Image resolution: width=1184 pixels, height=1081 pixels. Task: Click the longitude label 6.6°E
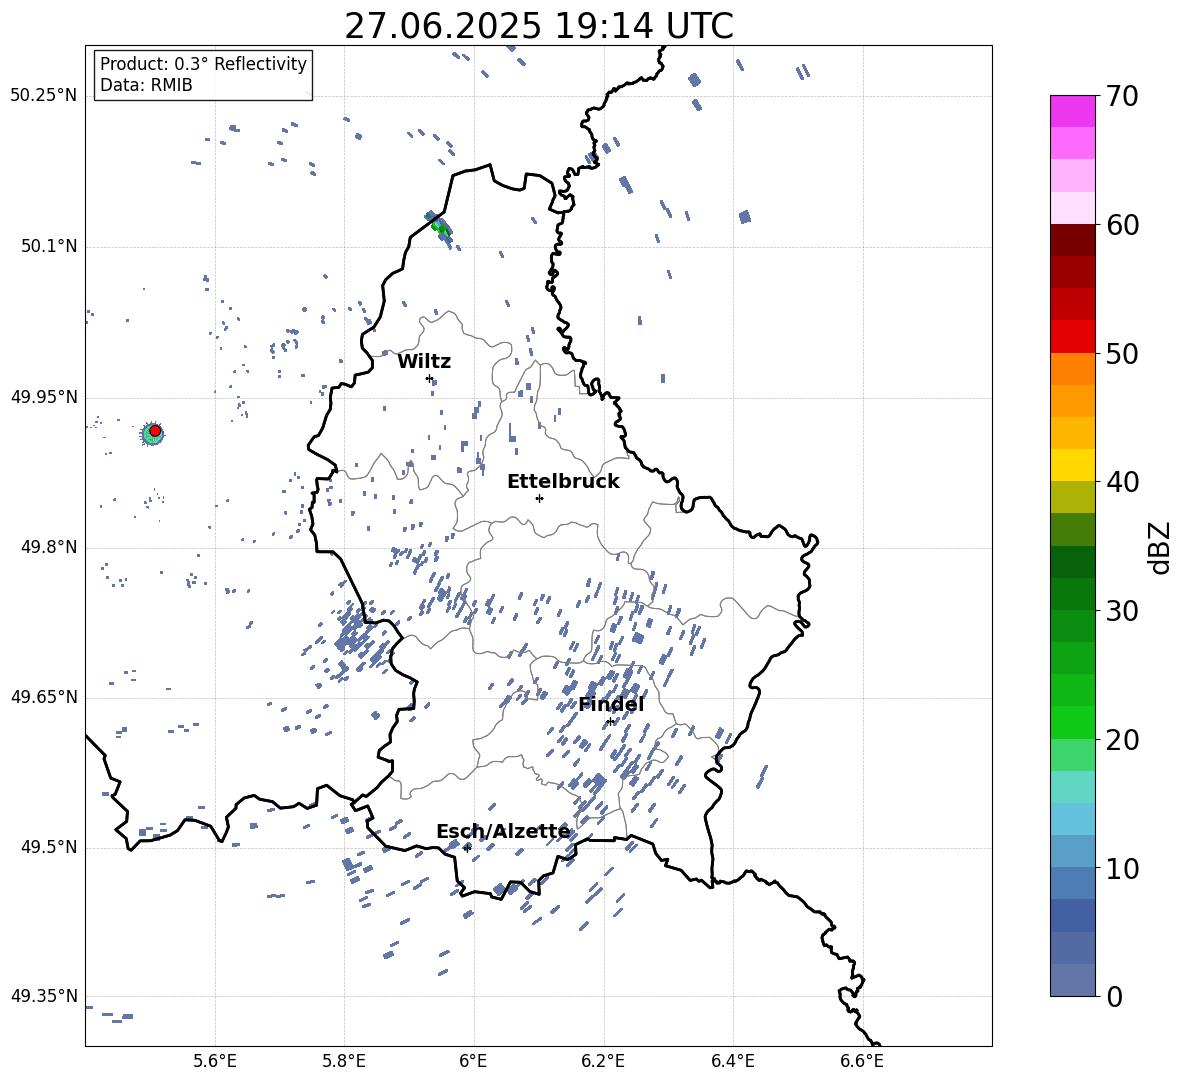tap(862, 1061)
